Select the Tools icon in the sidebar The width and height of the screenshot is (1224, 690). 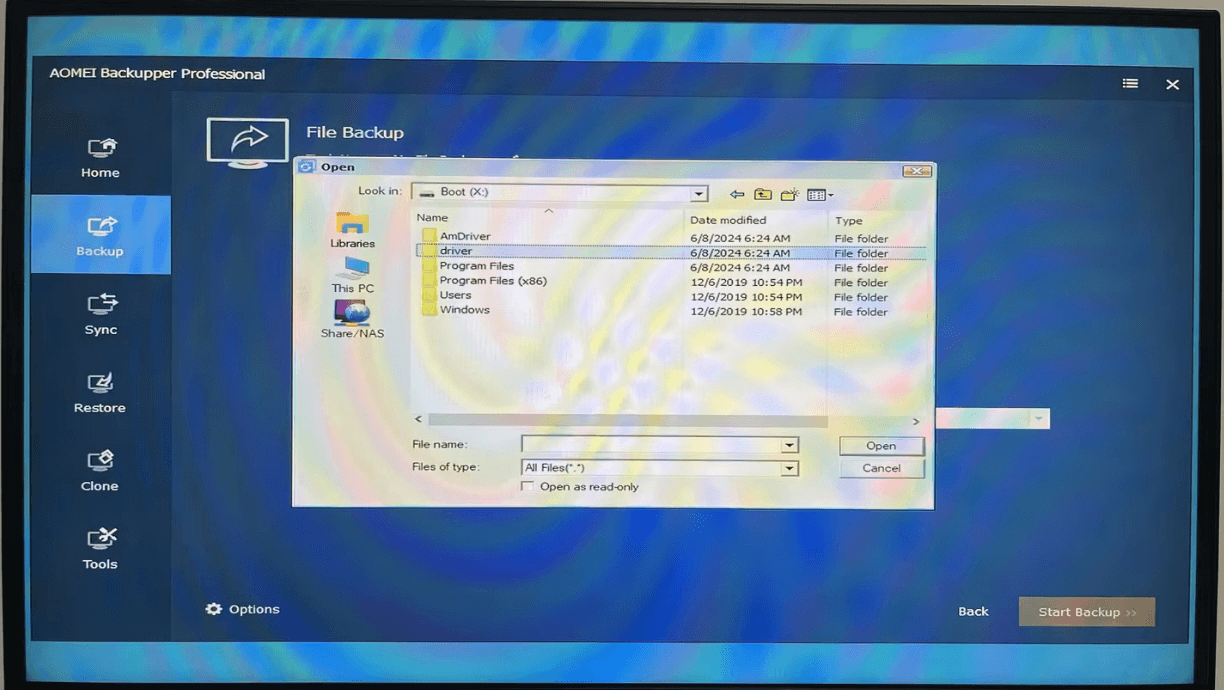point(99,545)
